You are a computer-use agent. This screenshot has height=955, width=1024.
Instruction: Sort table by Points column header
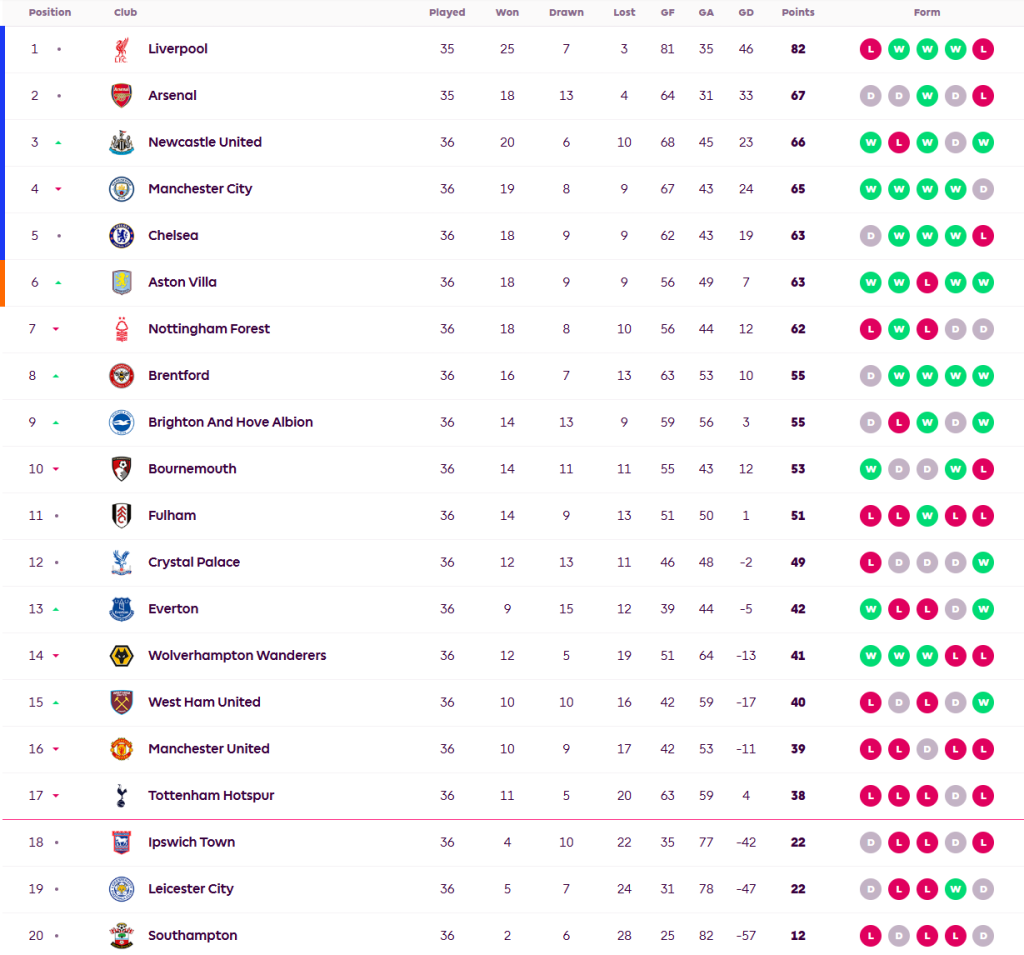pyautogui.click(x=798, y=13)
